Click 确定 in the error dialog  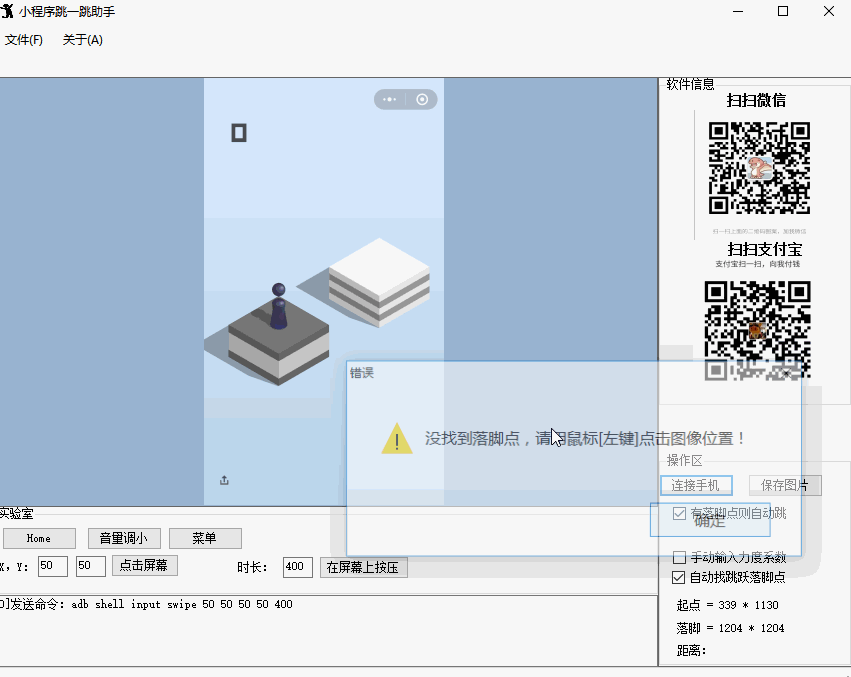[x=710, y=520]
